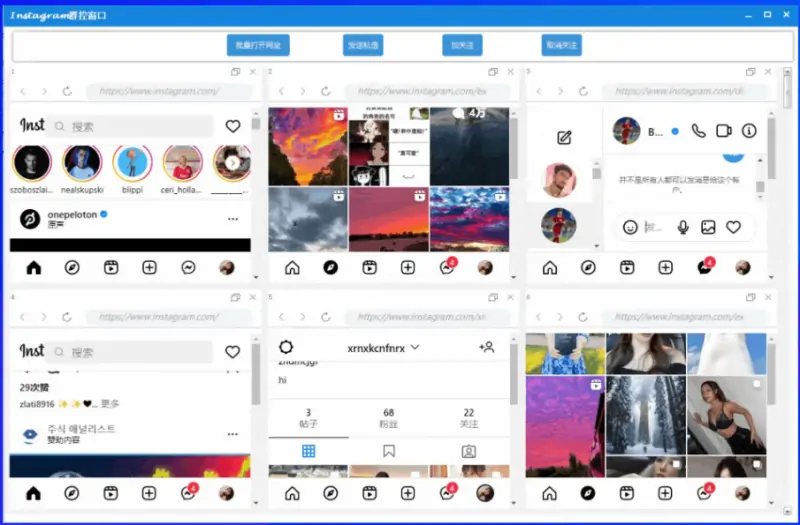The width and height of the screenshot is (800, 525).
Task: Open the tagged photos tab on profile
Action: click(469, 451)
